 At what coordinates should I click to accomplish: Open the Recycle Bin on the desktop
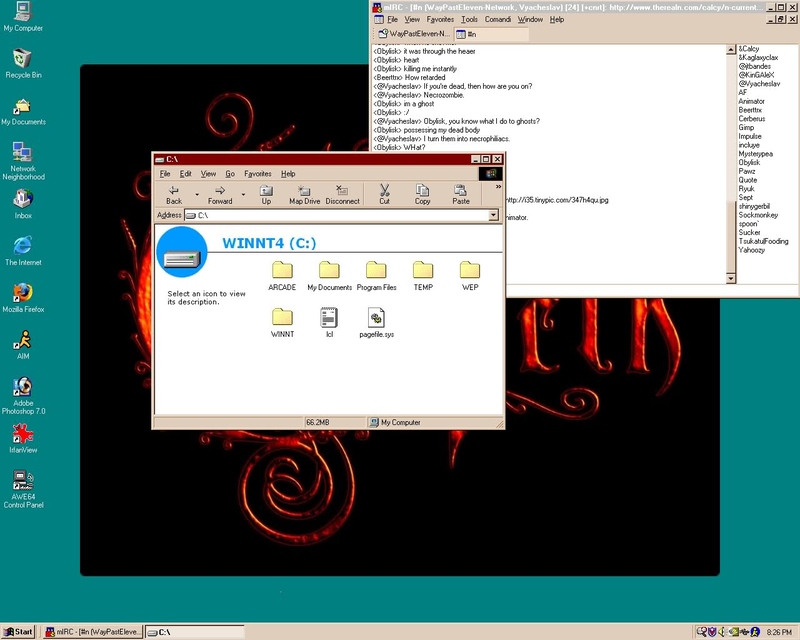click(x=23, y=64)
